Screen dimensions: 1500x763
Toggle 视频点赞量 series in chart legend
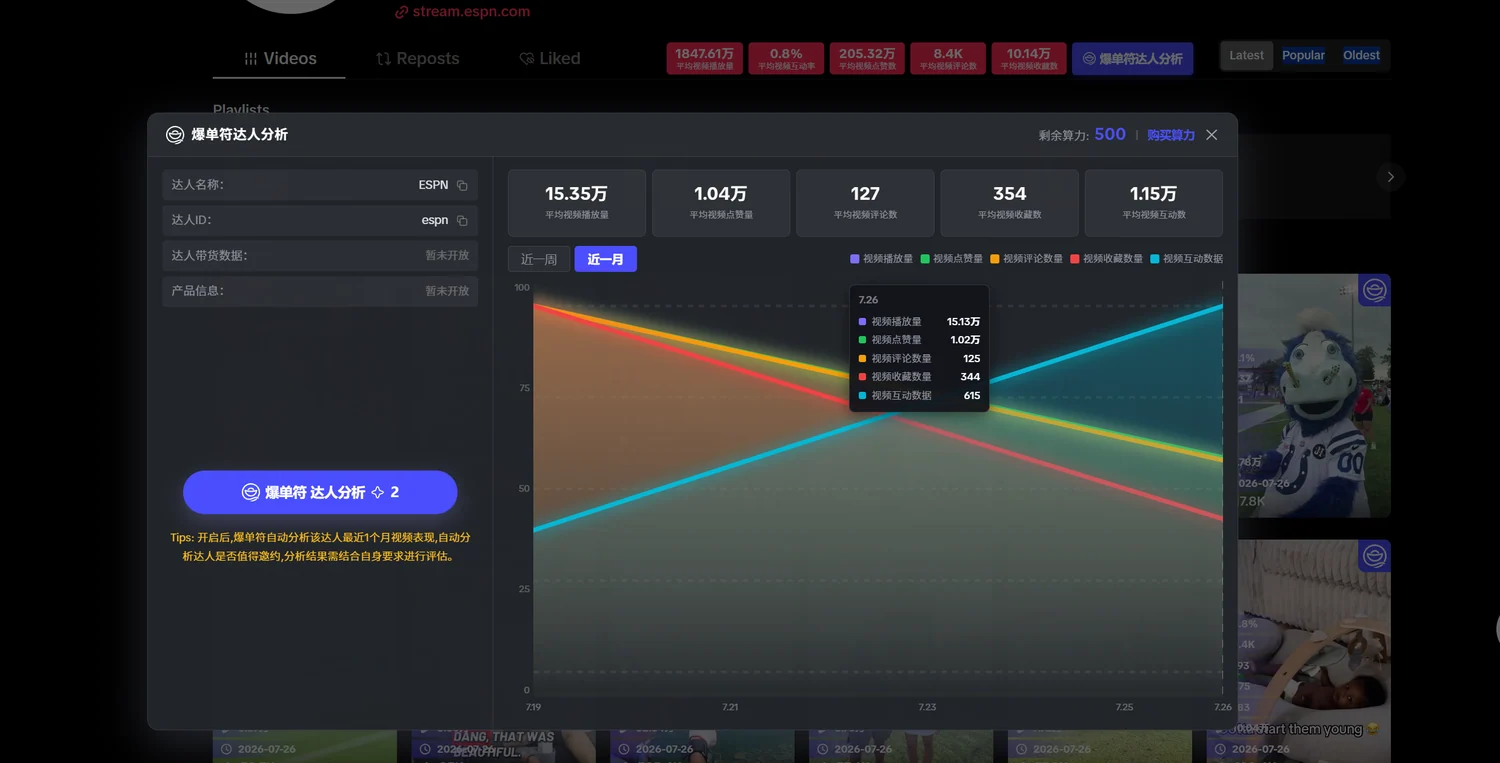point(951,259)
